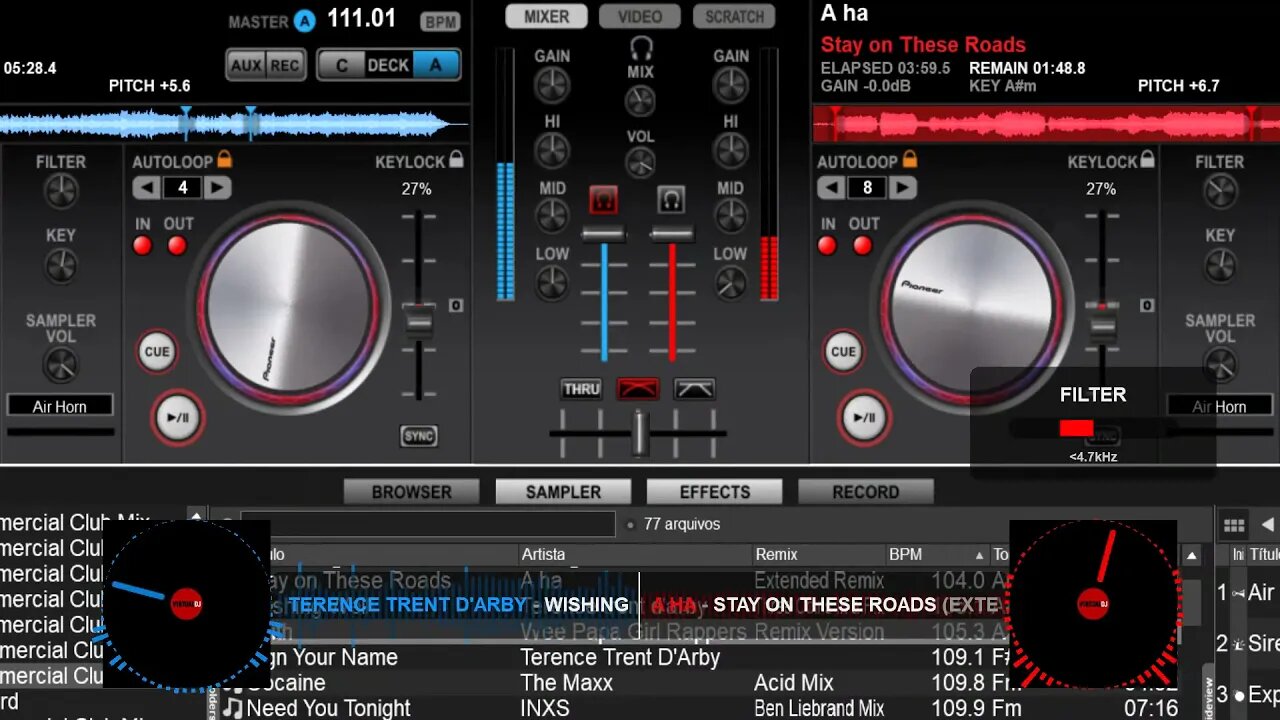Select deck C in deck selector
The width and height of the screenshot is (1280, 720).
point(342,65)
